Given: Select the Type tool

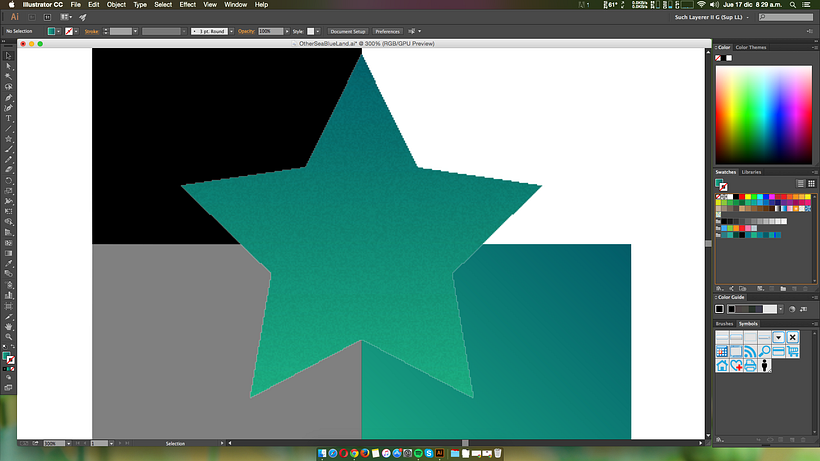Looking at the screenshot, I should point(8,118).
